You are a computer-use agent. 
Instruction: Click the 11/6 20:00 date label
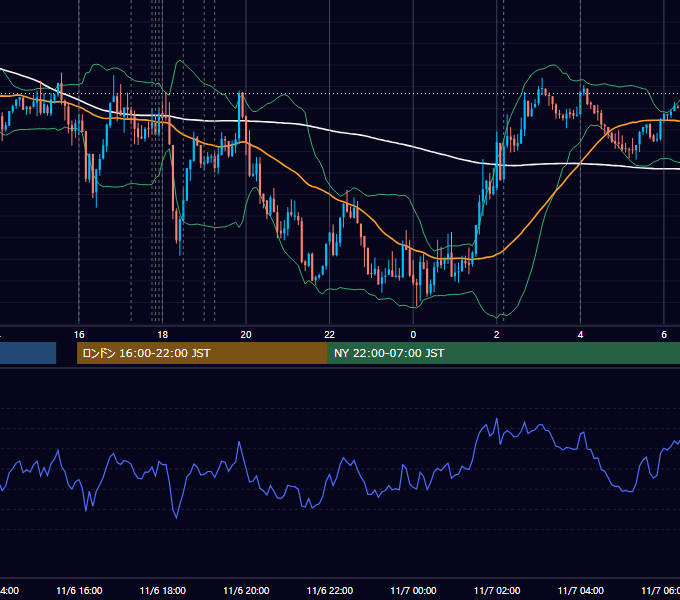tap(246, 590)
